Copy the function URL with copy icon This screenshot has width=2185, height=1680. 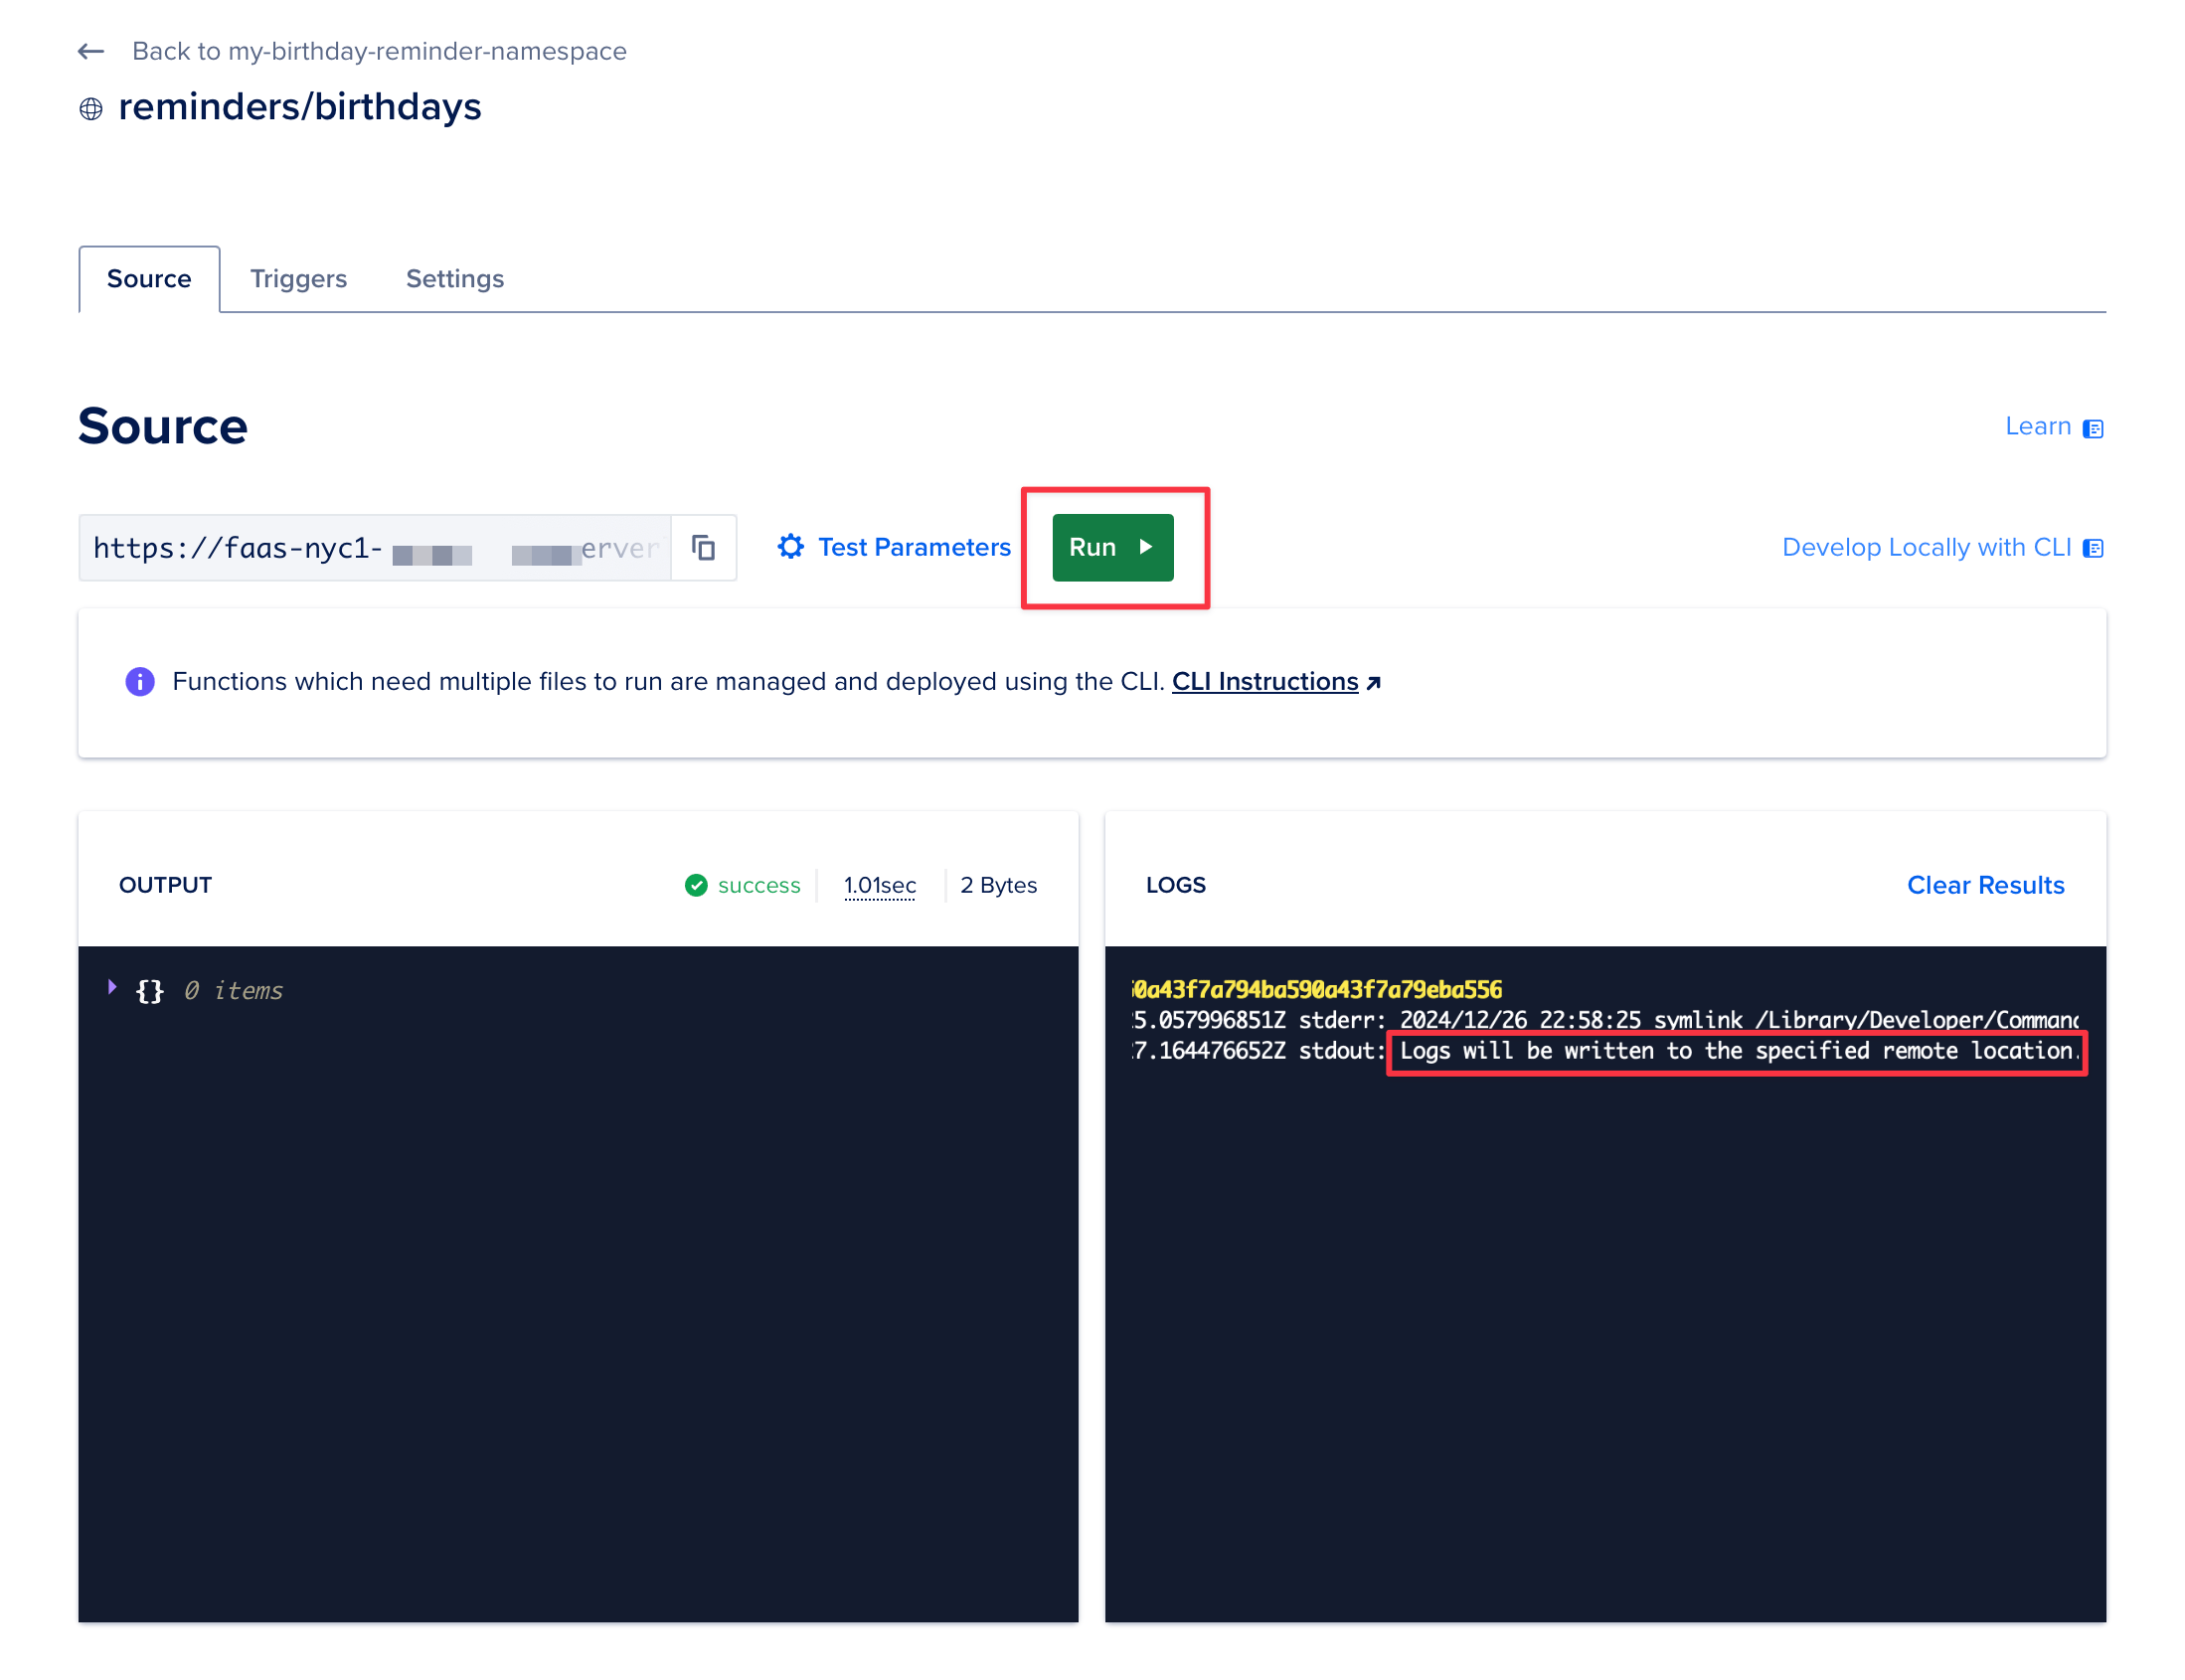tap(703, 547)
